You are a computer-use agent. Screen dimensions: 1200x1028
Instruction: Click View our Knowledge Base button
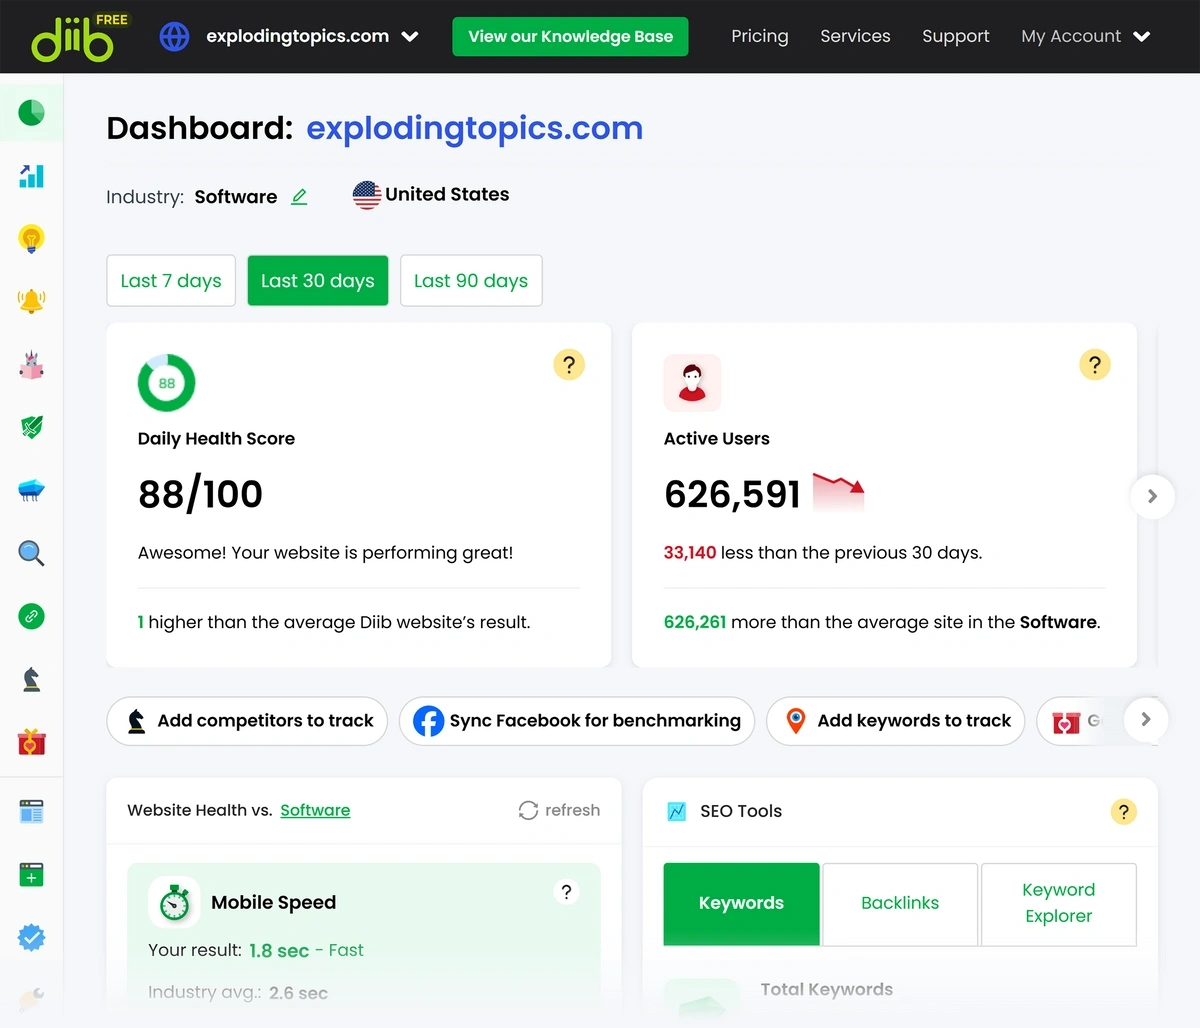coord(570,37)
